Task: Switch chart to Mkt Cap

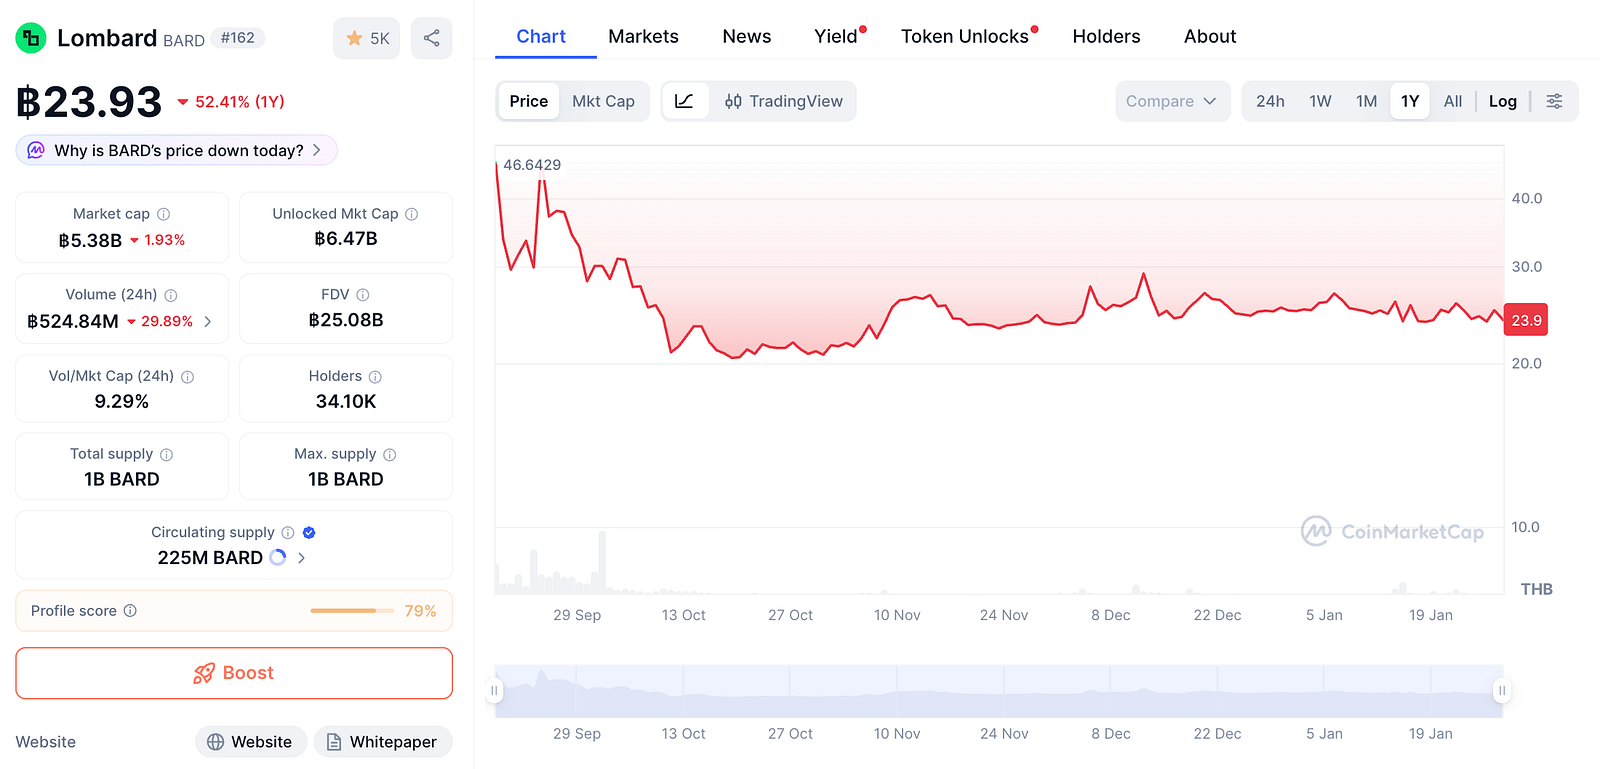Action: tap(603, 101)
